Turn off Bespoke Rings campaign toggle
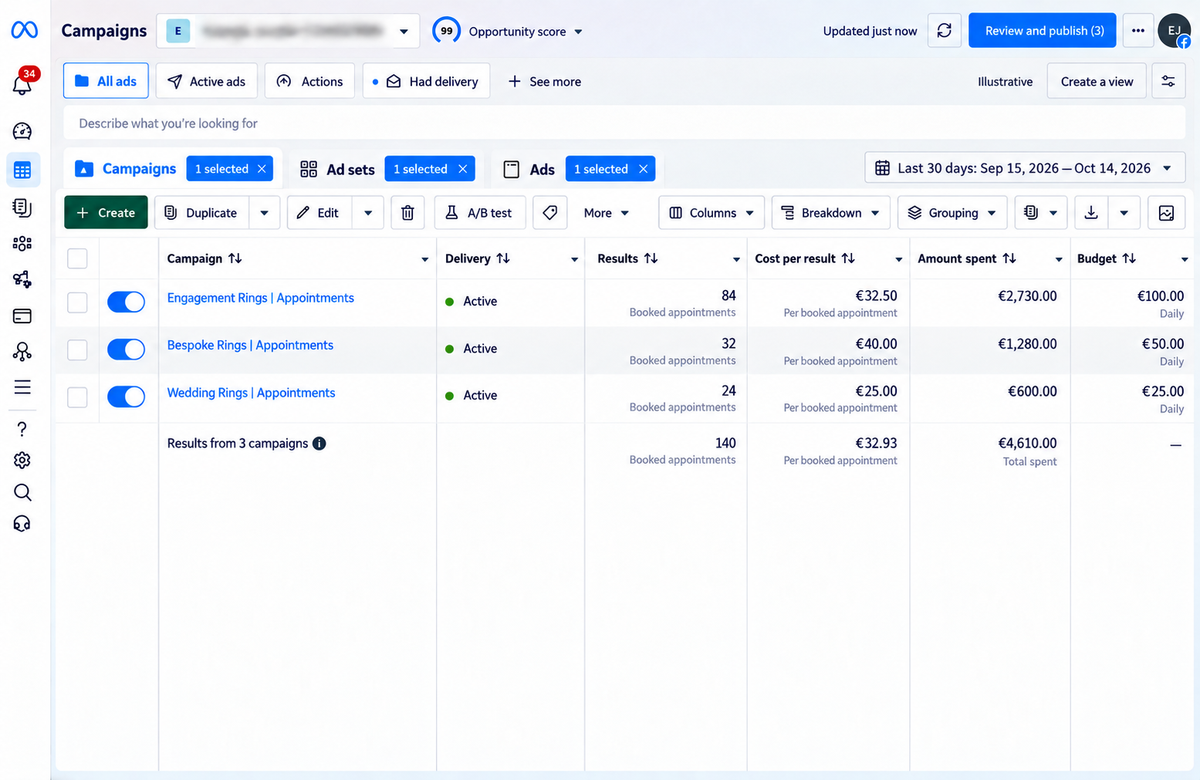The width and height of the screenshot is (1200, 780). [126, 349]
